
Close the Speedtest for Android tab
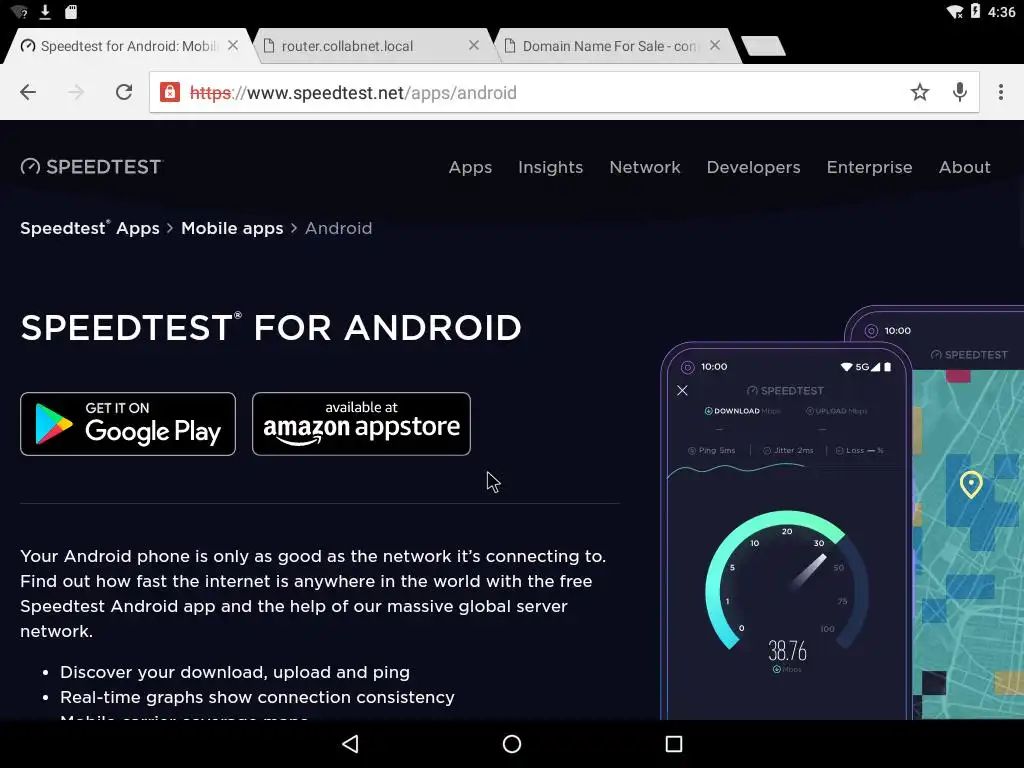coord(232,46)
